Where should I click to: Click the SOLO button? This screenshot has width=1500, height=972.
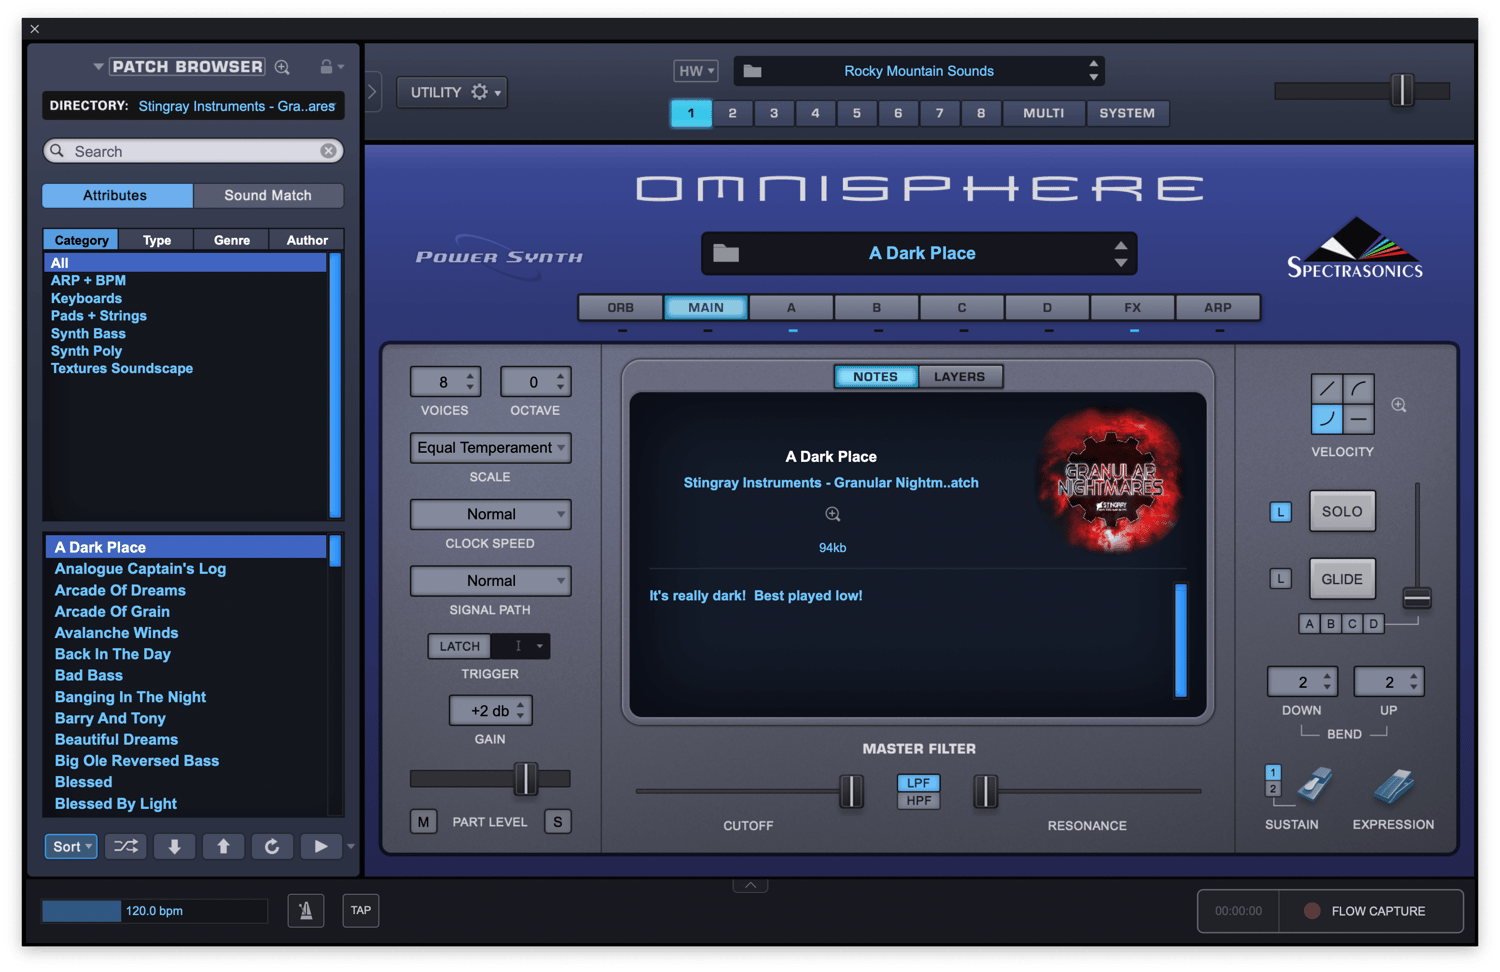1342,512
